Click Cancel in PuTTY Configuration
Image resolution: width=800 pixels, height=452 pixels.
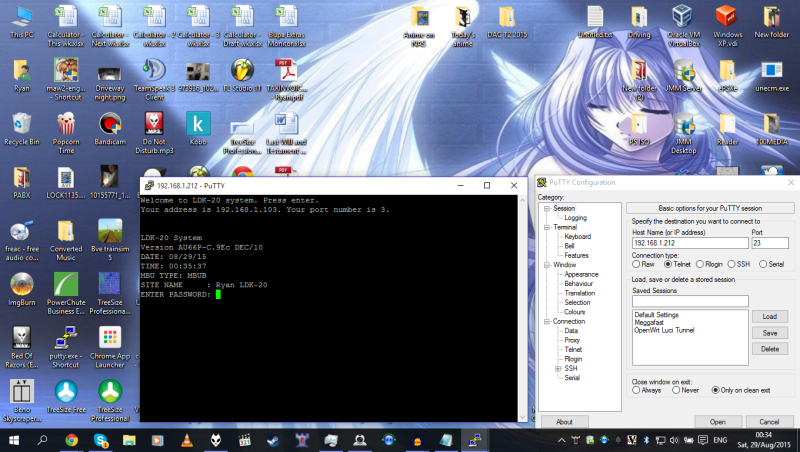769,422
